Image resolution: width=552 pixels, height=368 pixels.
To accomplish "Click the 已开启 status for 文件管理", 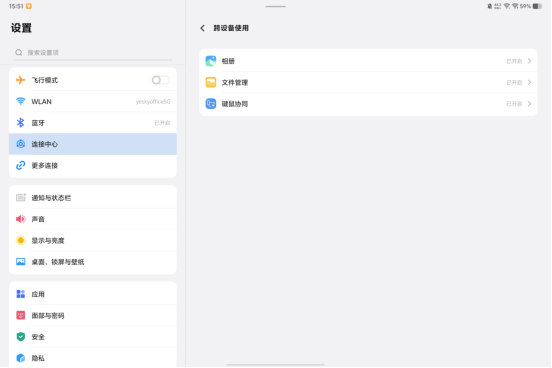I will pyautogui.click(x=514, y=82).
